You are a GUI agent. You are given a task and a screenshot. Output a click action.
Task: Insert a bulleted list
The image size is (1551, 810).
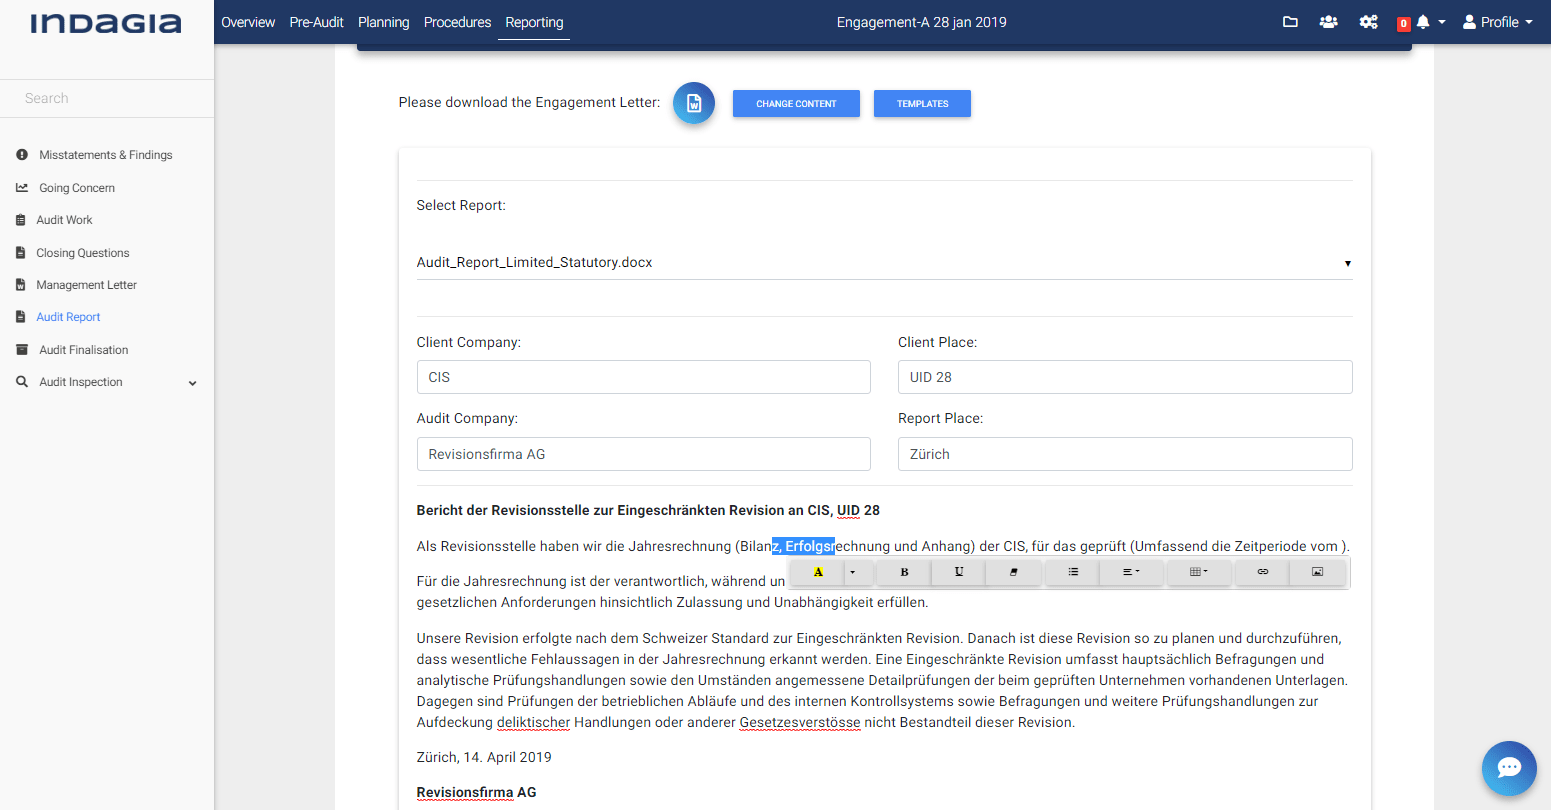[1072, 572]
